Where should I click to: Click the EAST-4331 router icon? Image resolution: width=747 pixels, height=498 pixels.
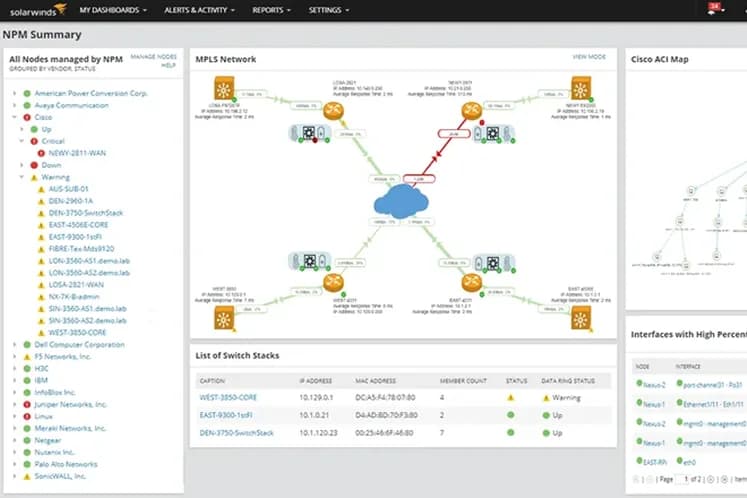(472, 283)
